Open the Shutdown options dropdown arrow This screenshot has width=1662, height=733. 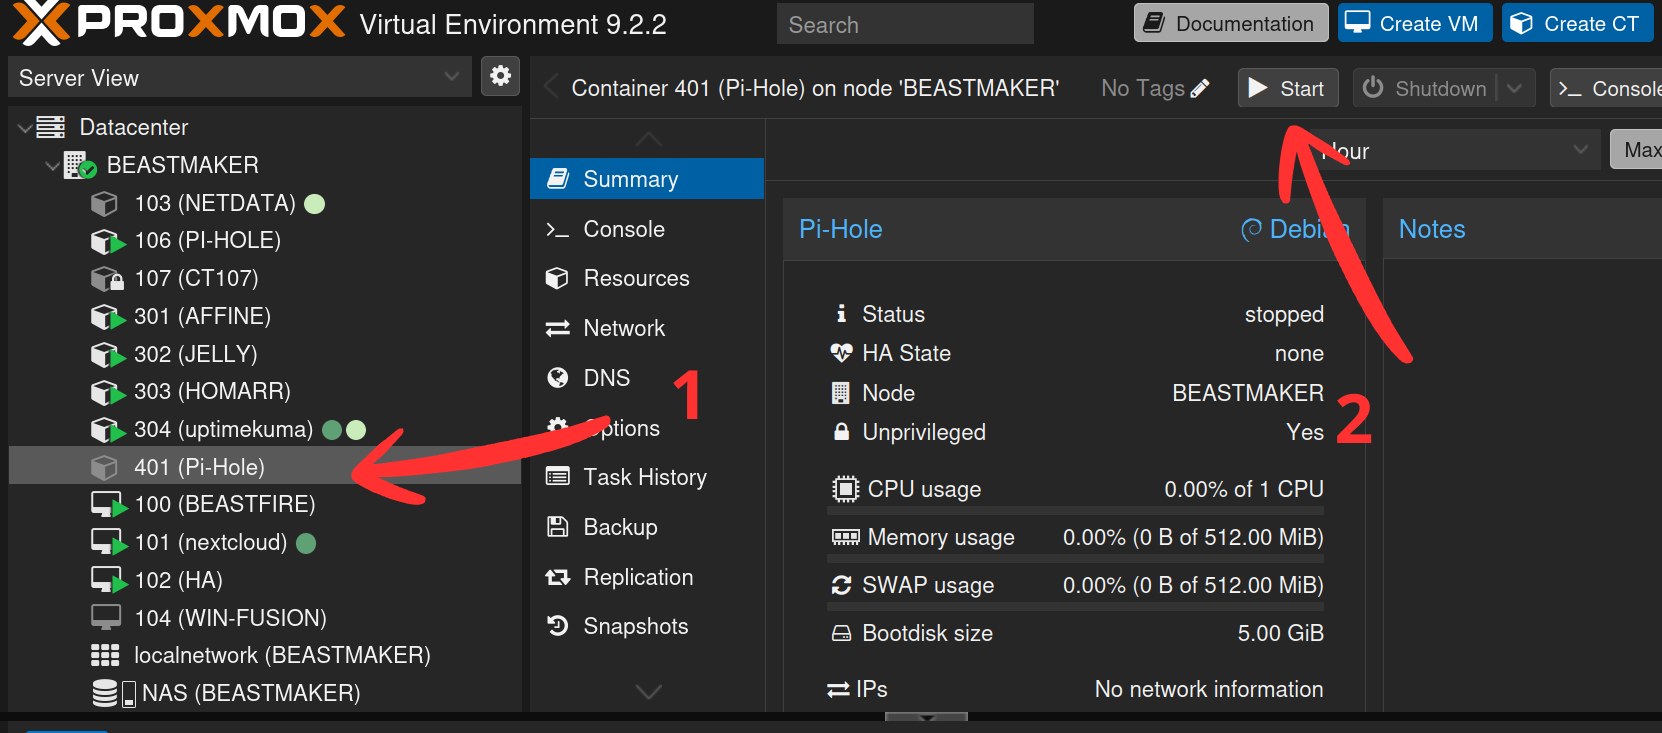(x=1515, y=88)
